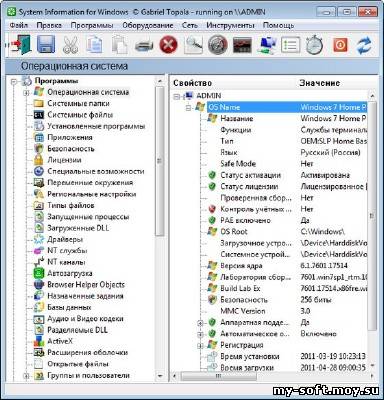Image resolution: width=384 pixels, height=400 pixels.
Task: Click the Аудио и Видео кодеки icon
Action: [x=39, y=319]
